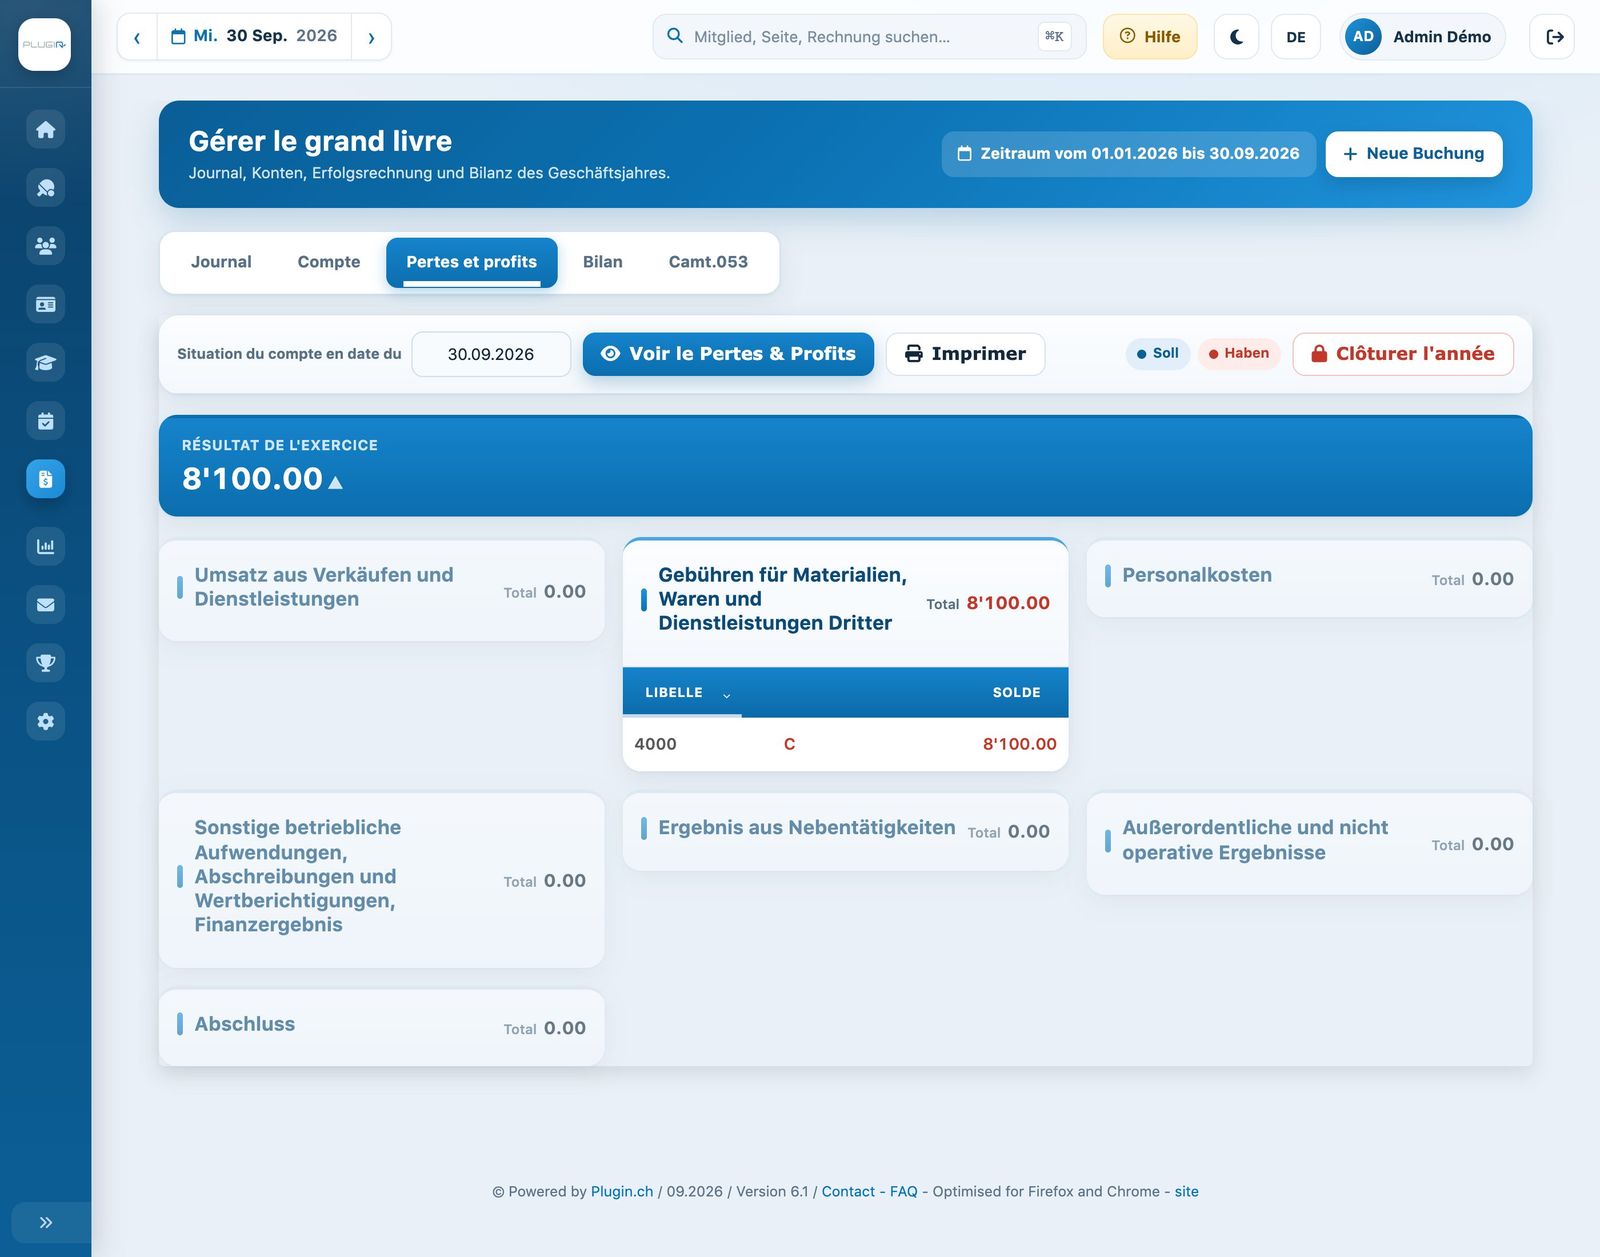The height and width of the screenshot is (1257, 1600).
Task: Click the logout icon
Action: 1553,37
